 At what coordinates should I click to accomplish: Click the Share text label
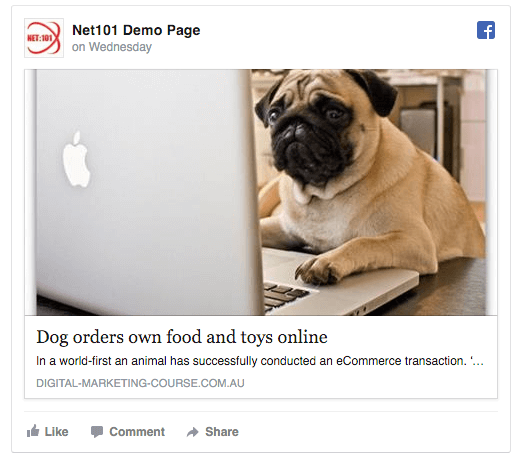tap(222, 432)
